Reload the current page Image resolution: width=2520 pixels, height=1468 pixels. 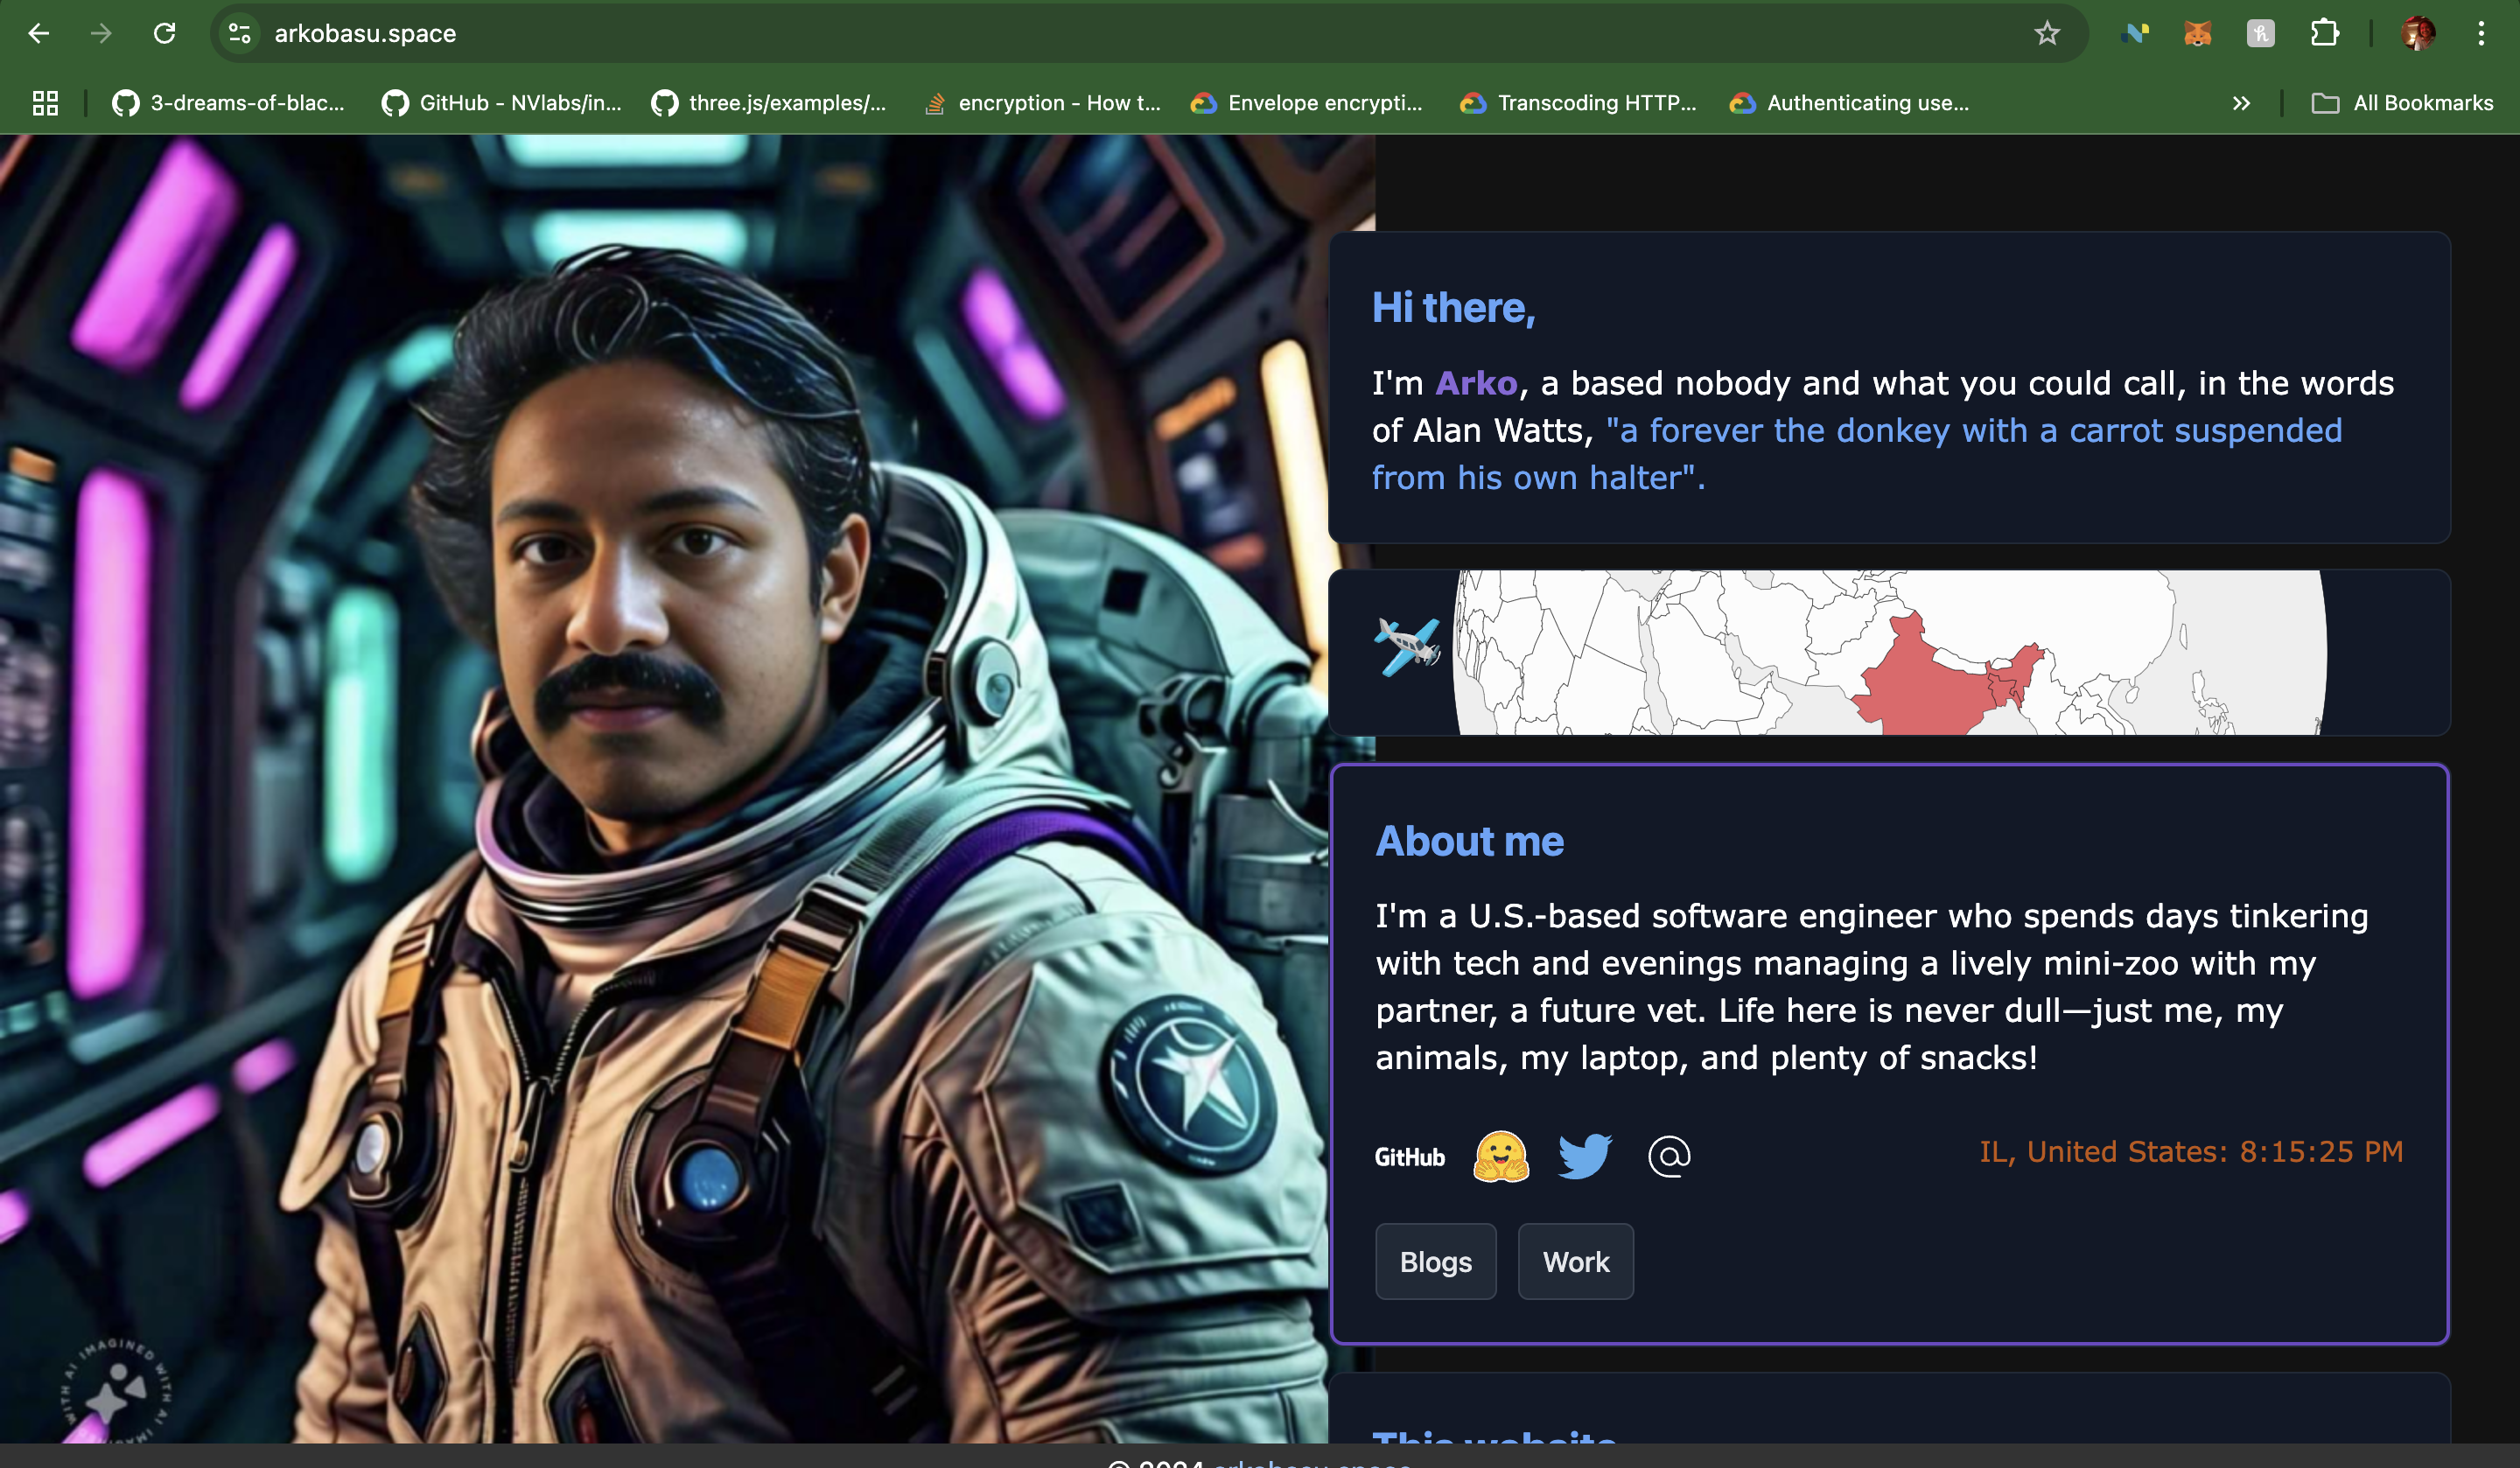pyautogui.click(x=166, y=33)
